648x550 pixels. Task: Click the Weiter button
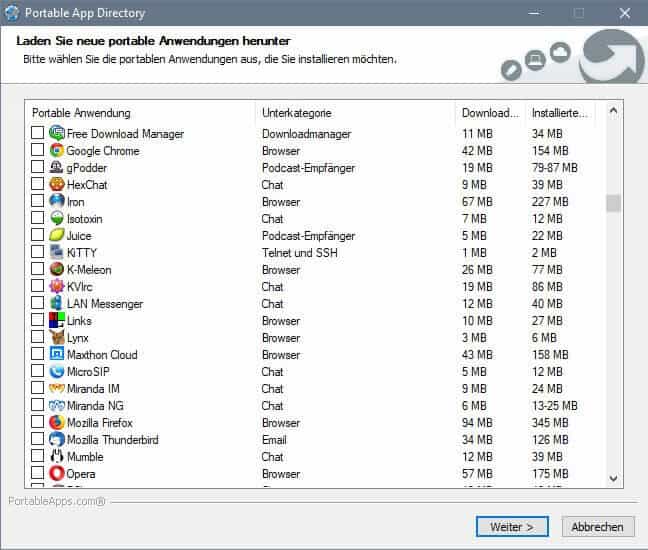coord(518,526)
